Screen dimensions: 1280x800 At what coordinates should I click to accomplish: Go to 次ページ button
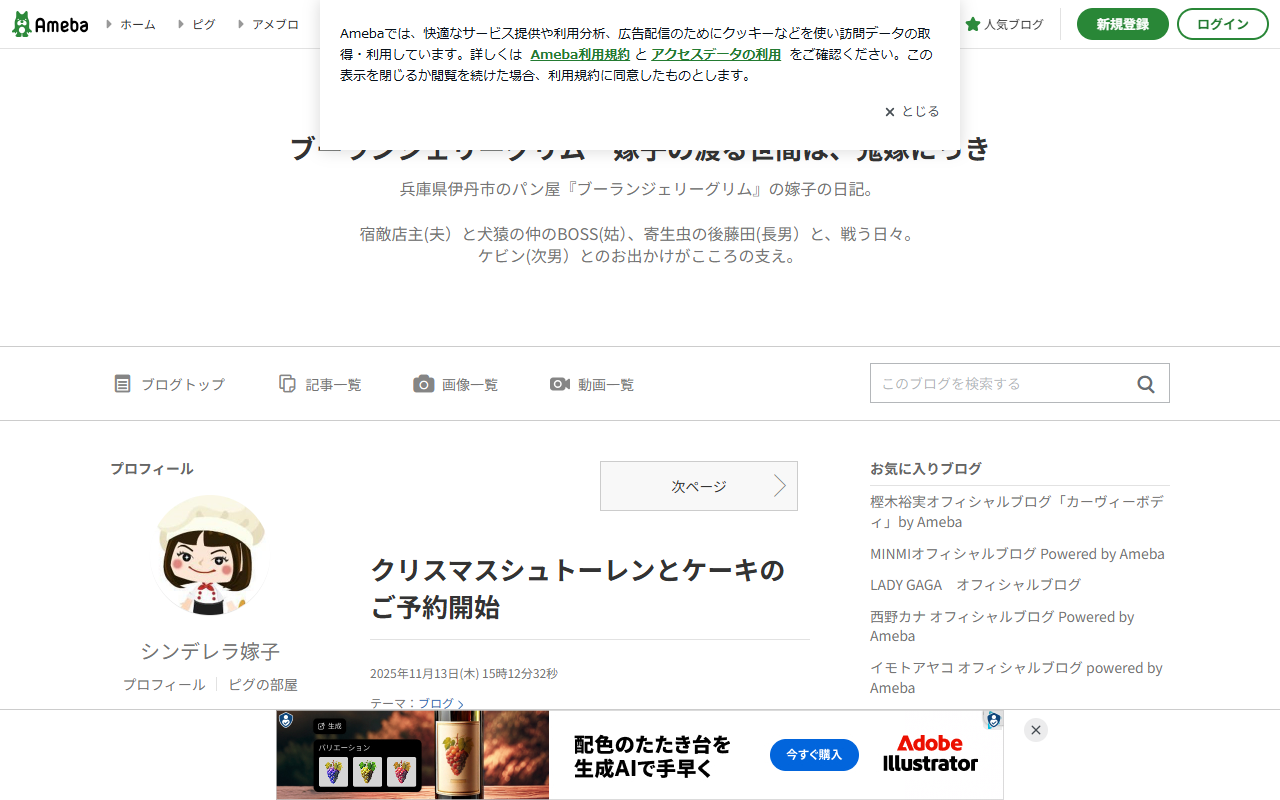pos(699,486)
